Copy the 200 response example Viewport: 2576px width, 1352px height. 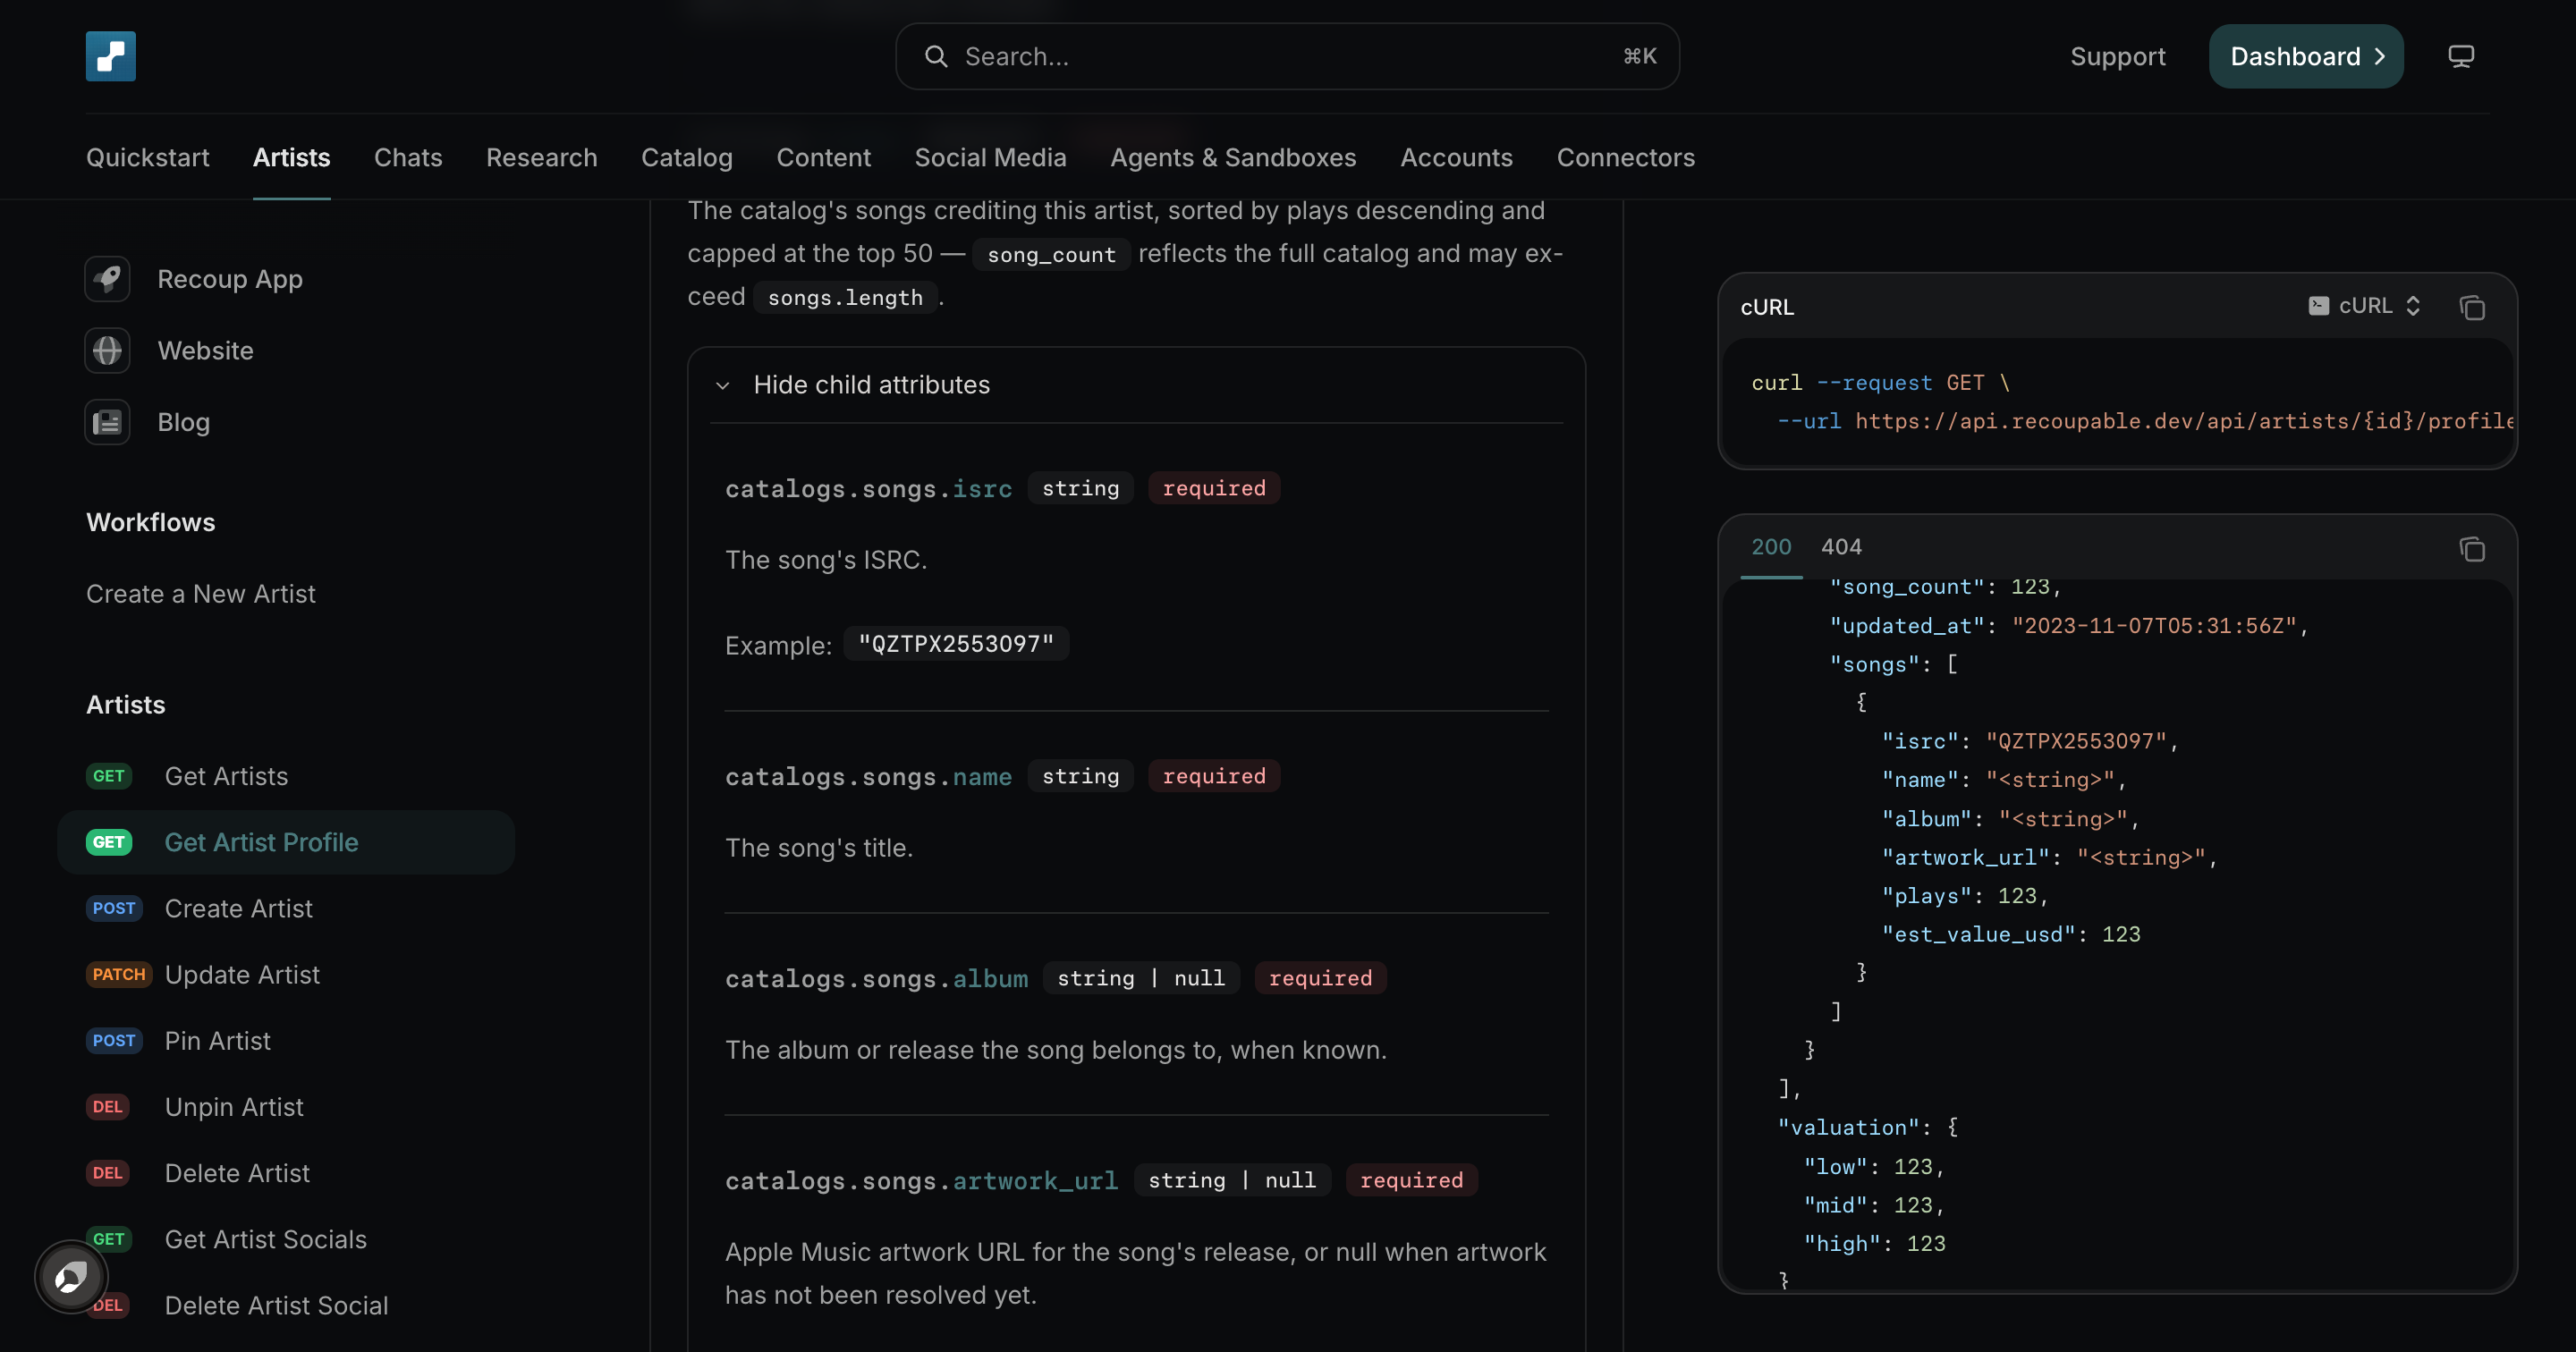[2472, 549]
